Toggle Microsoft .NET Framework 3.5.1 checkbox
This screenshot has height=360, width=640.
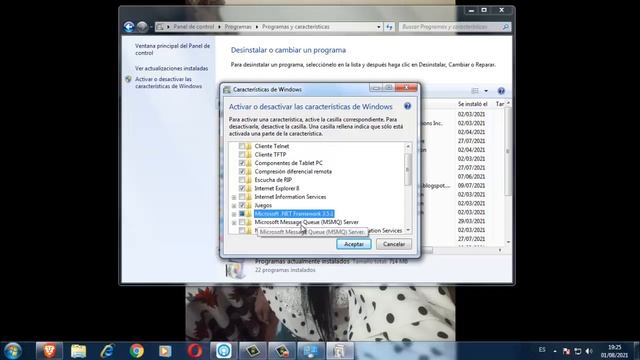pos(242,213)
